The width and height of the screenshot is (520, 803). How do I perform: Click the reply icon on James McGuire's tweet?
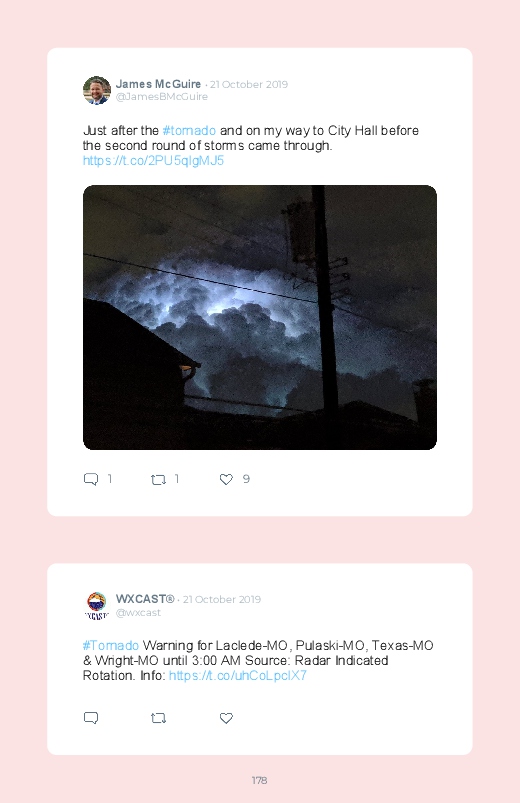(91, 479)
